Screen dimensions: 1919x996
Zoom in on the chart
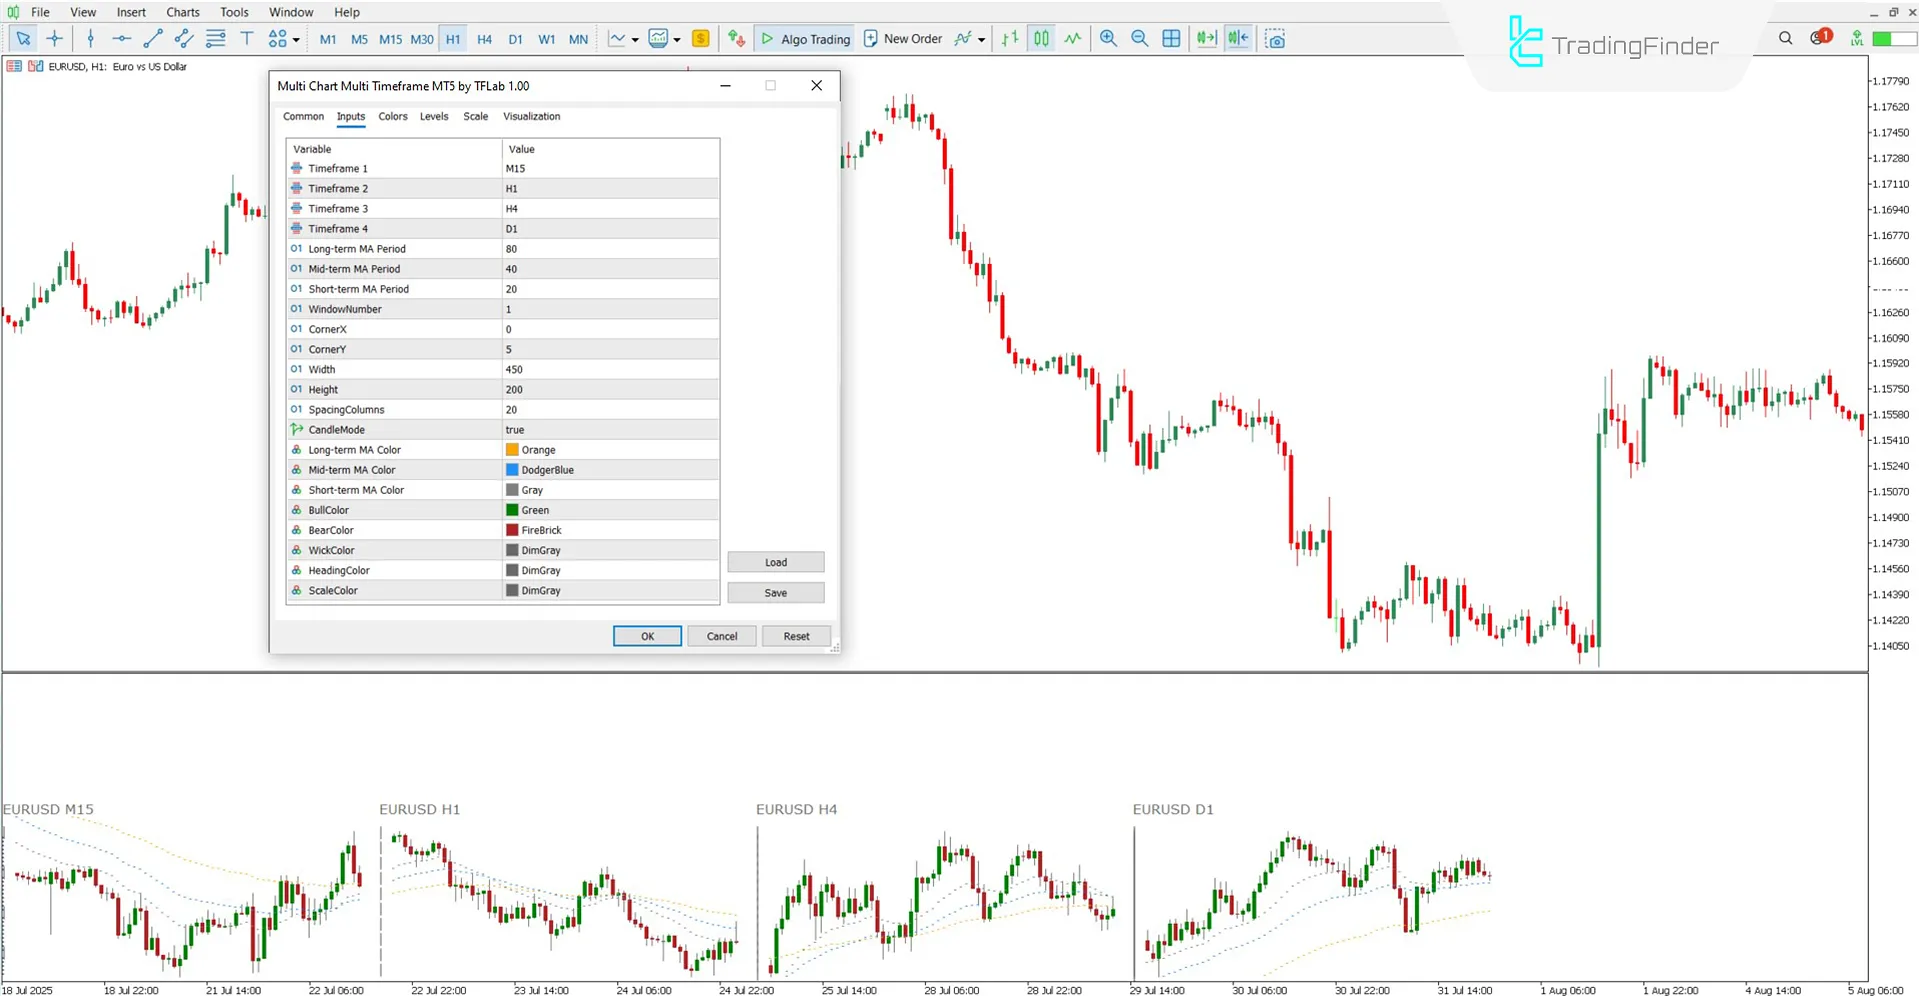[1108, 38]
